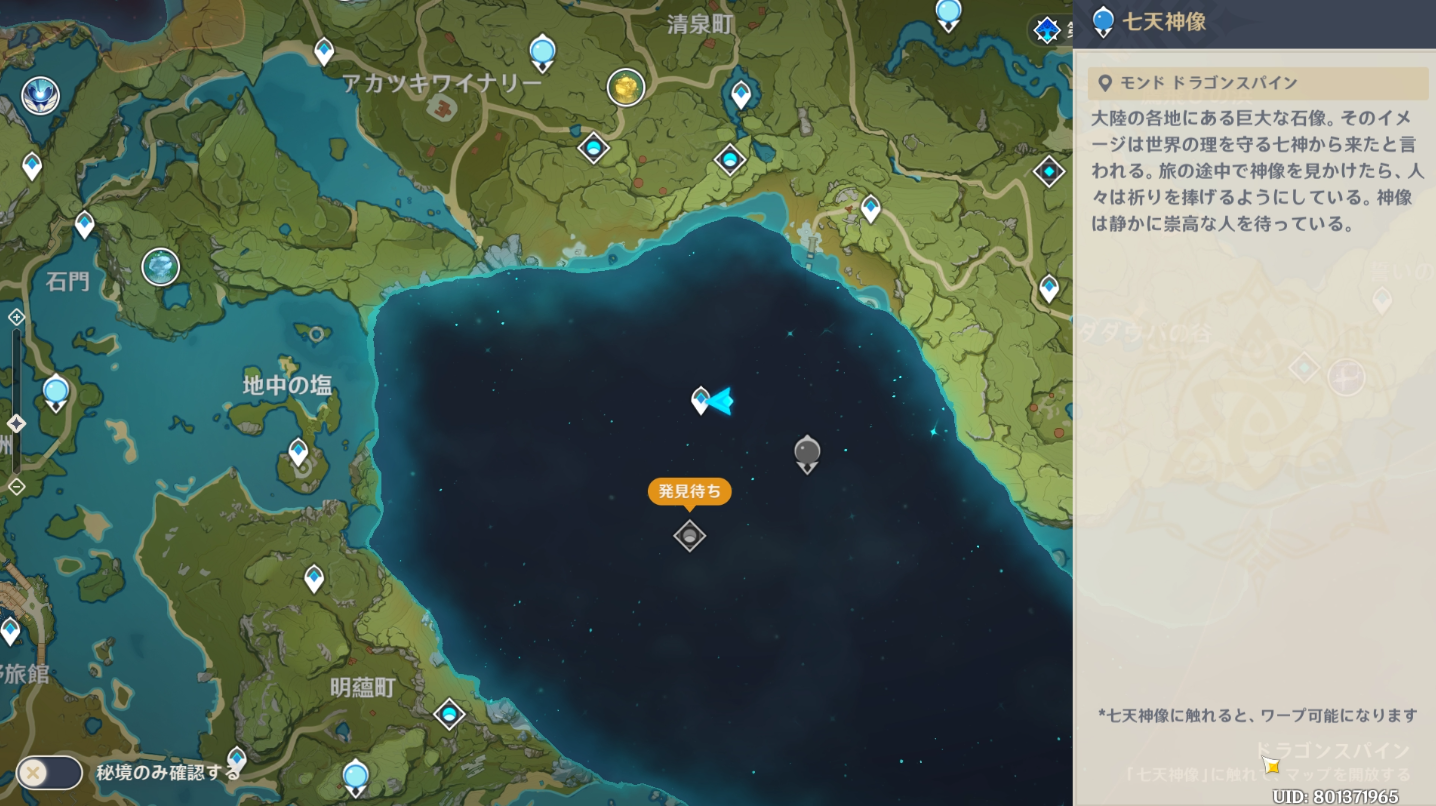The width and height of the screenshot is (1436, 806).
Task: Click the 地中の塩 map label
Action: click(x=287, y=385)
